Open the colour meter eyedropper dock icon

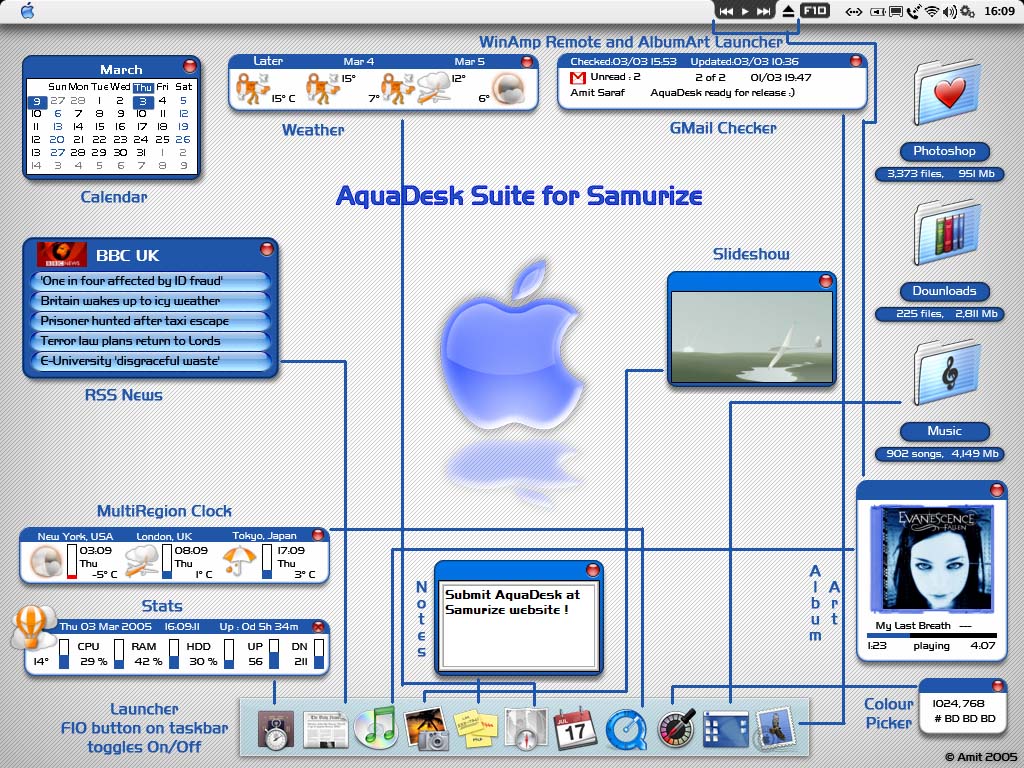point(676,729)
